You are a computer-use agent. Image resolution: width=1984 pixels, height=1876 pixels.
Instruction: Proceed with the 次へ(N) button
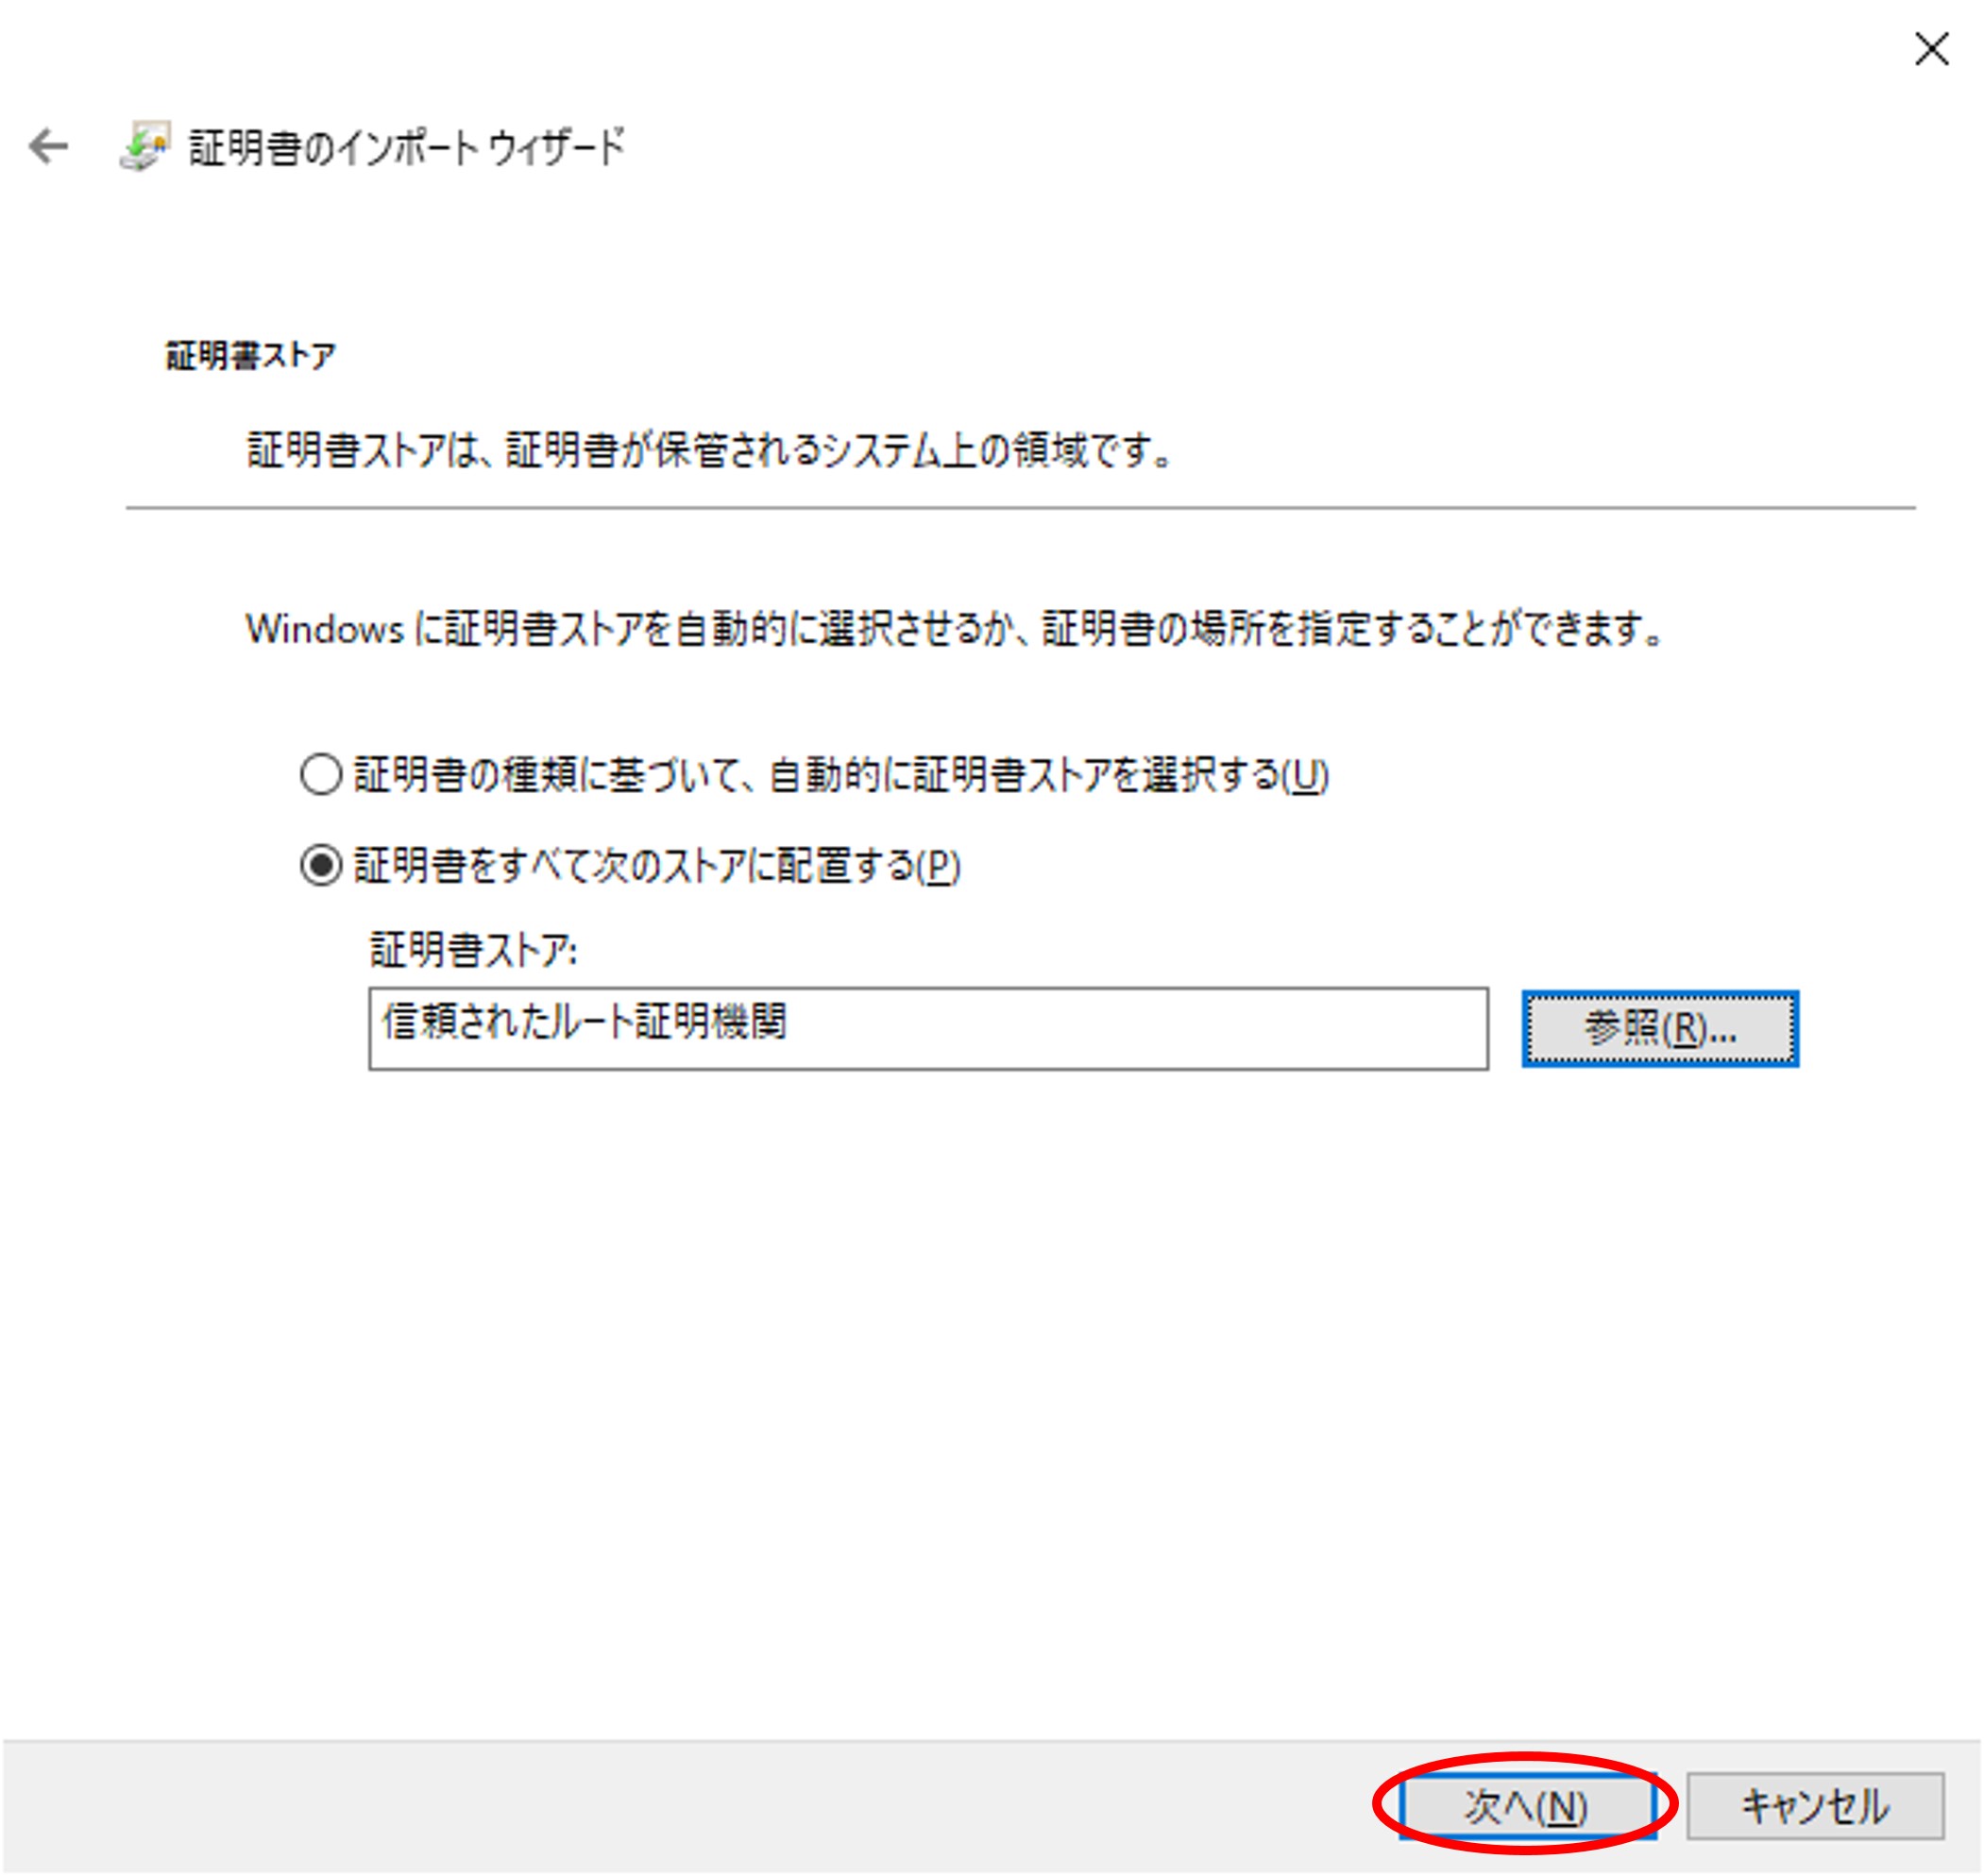tap(1526, 1806)
